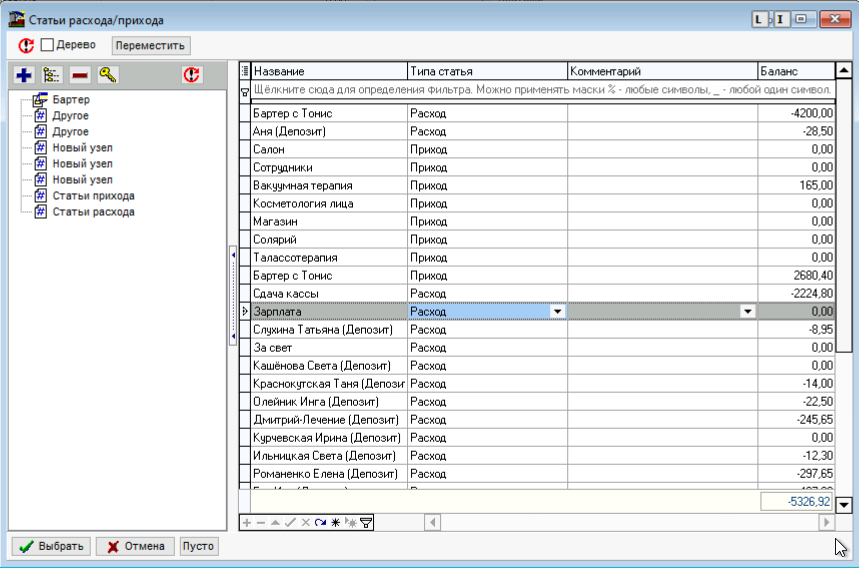Image resolution: width=859 pixels, height=568 pixels.
Task: Click the red minus delete node icon
Action: pyautogui.click(x=80, y=75)
